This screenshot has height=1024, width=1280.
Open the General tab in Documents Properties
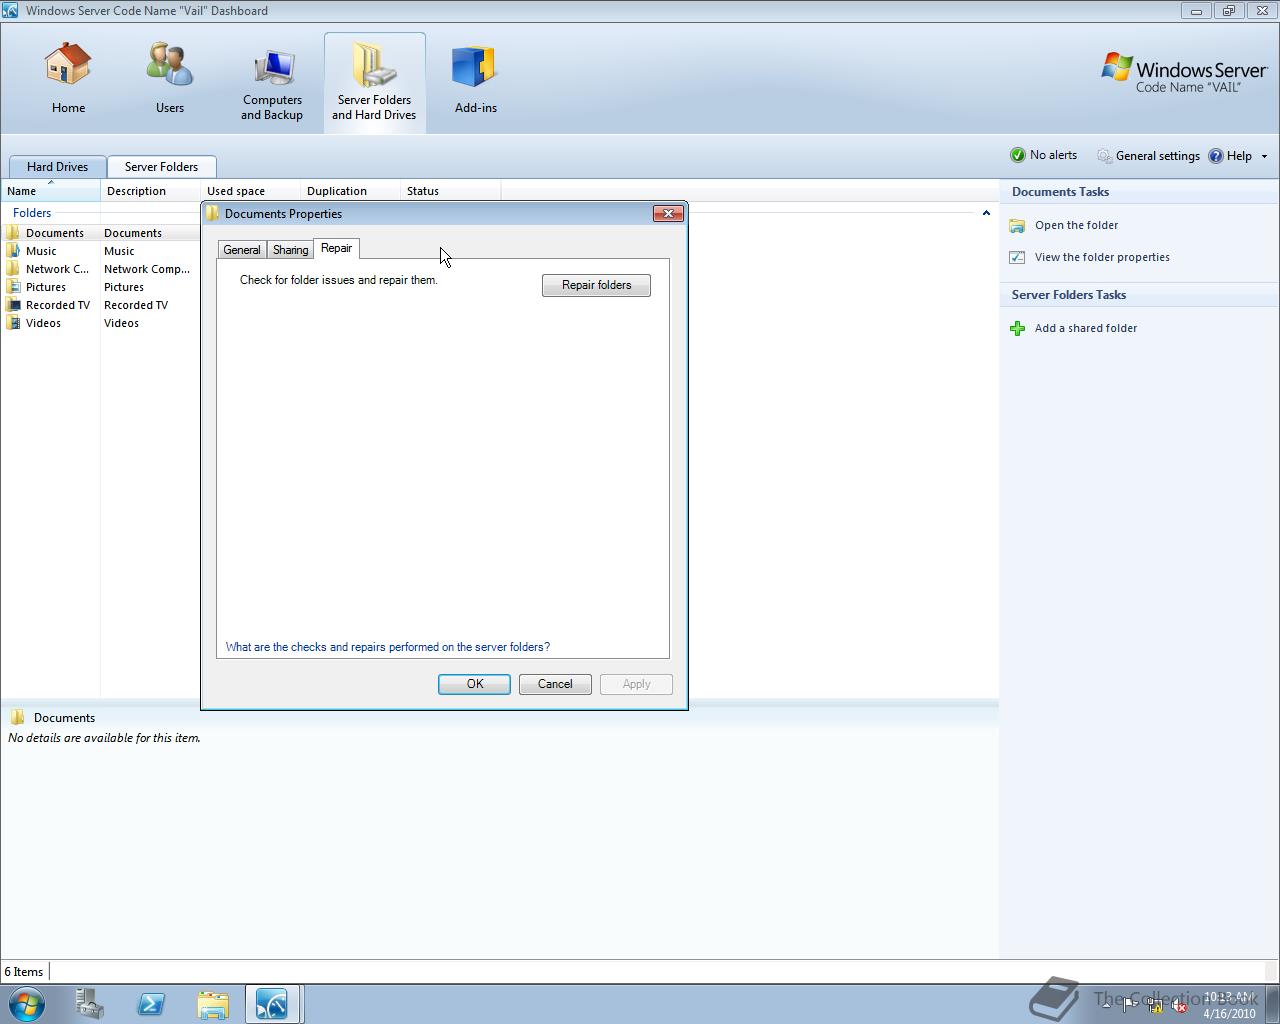point(242,250)
